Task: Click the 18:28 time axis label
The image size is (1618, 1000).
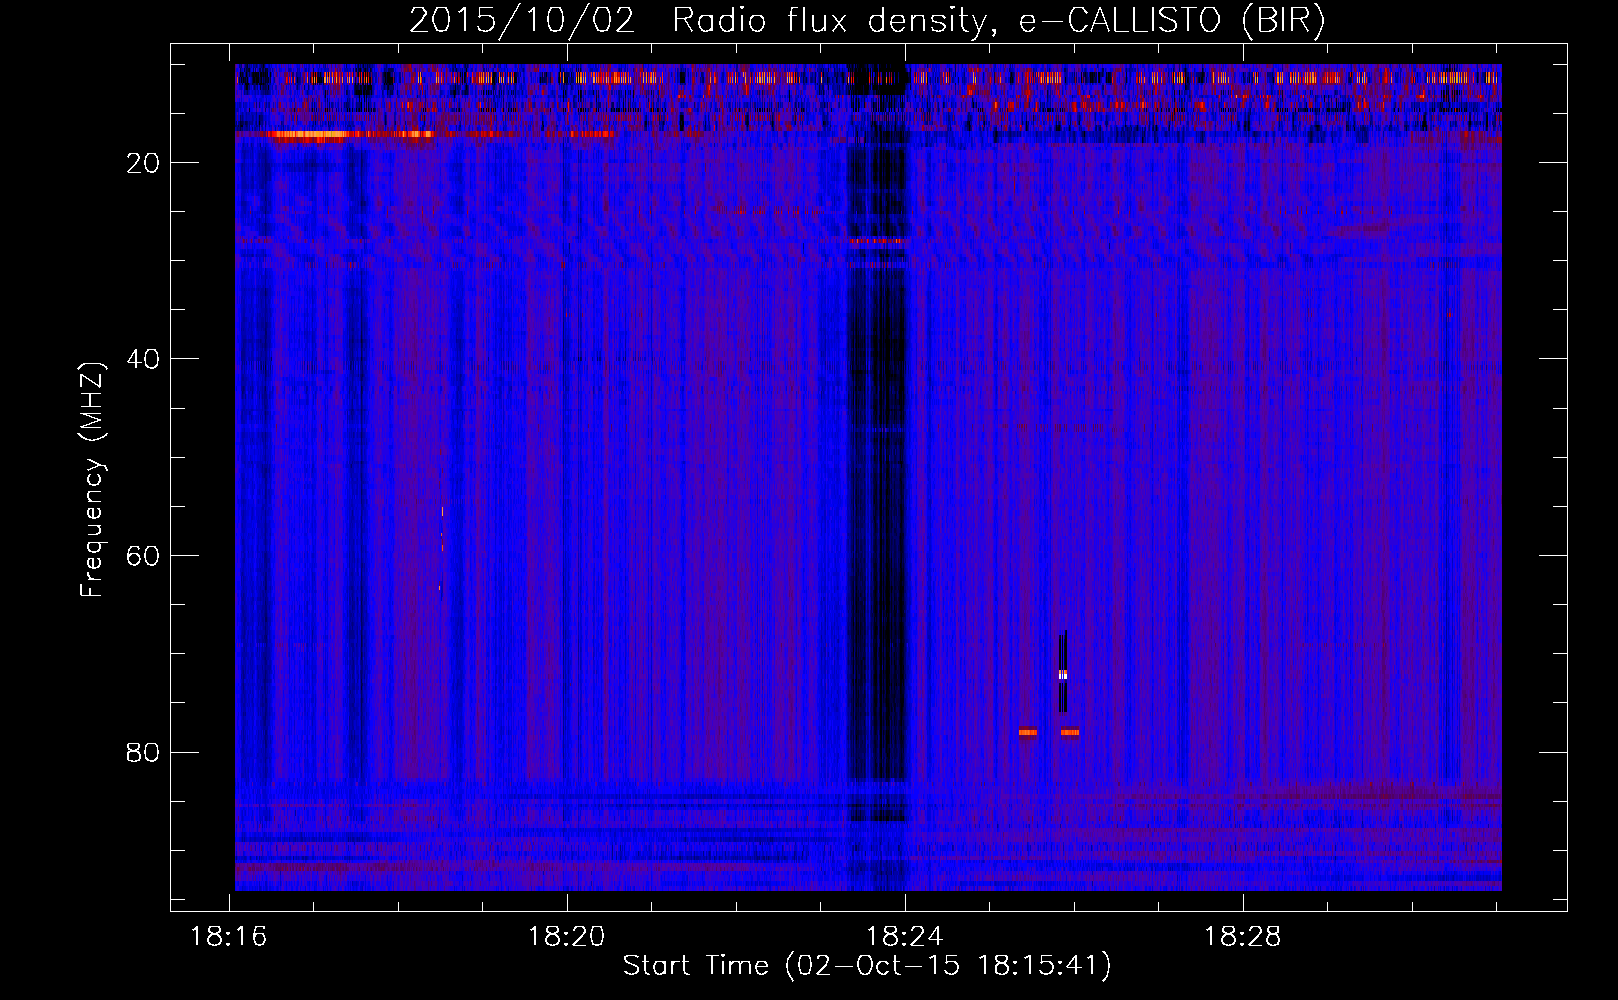Action: tap(1242, 937)
